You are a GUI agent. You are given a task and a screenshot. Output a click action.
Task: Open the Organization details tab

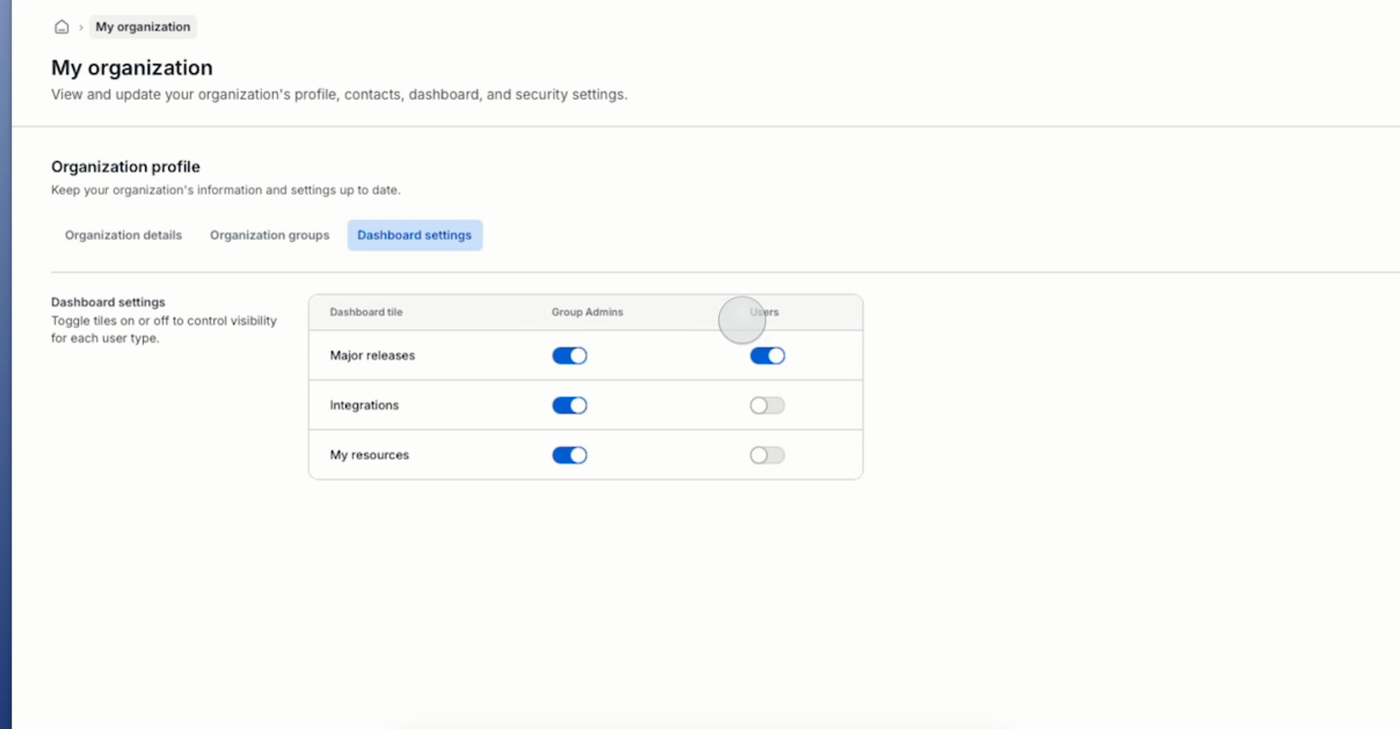pos(123,235)
